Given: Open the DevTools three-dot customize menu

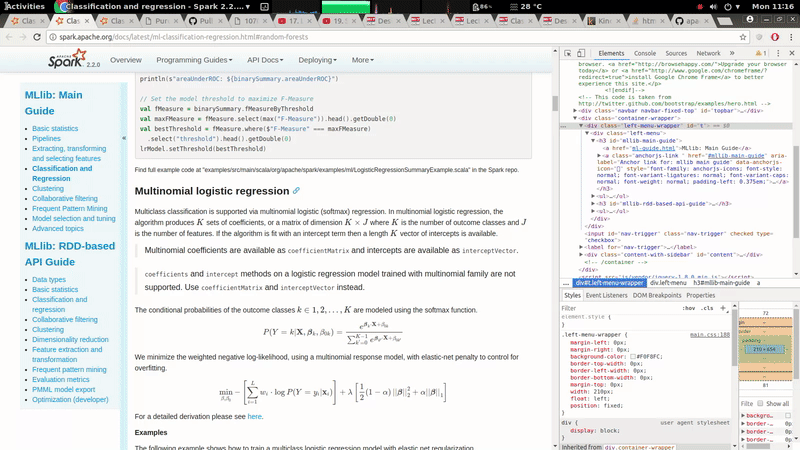Looking at the screenshot, I should [778, 53].
